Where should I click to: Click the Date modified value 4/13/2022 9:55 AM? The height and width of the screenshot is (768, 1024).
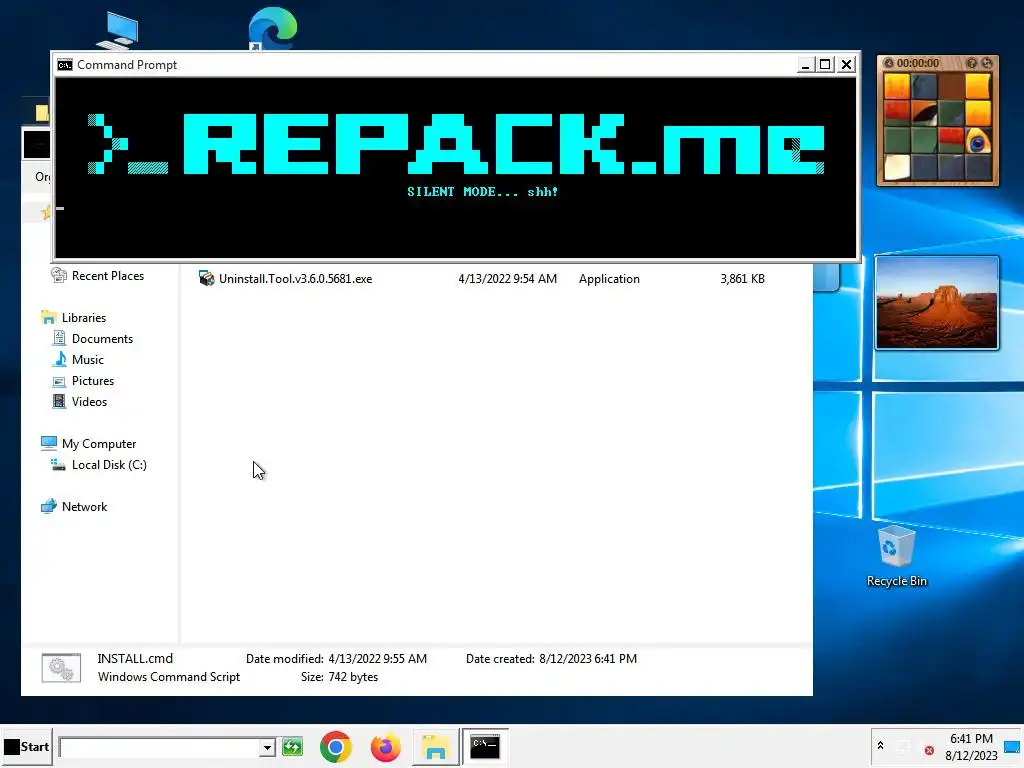coord(377,658)
